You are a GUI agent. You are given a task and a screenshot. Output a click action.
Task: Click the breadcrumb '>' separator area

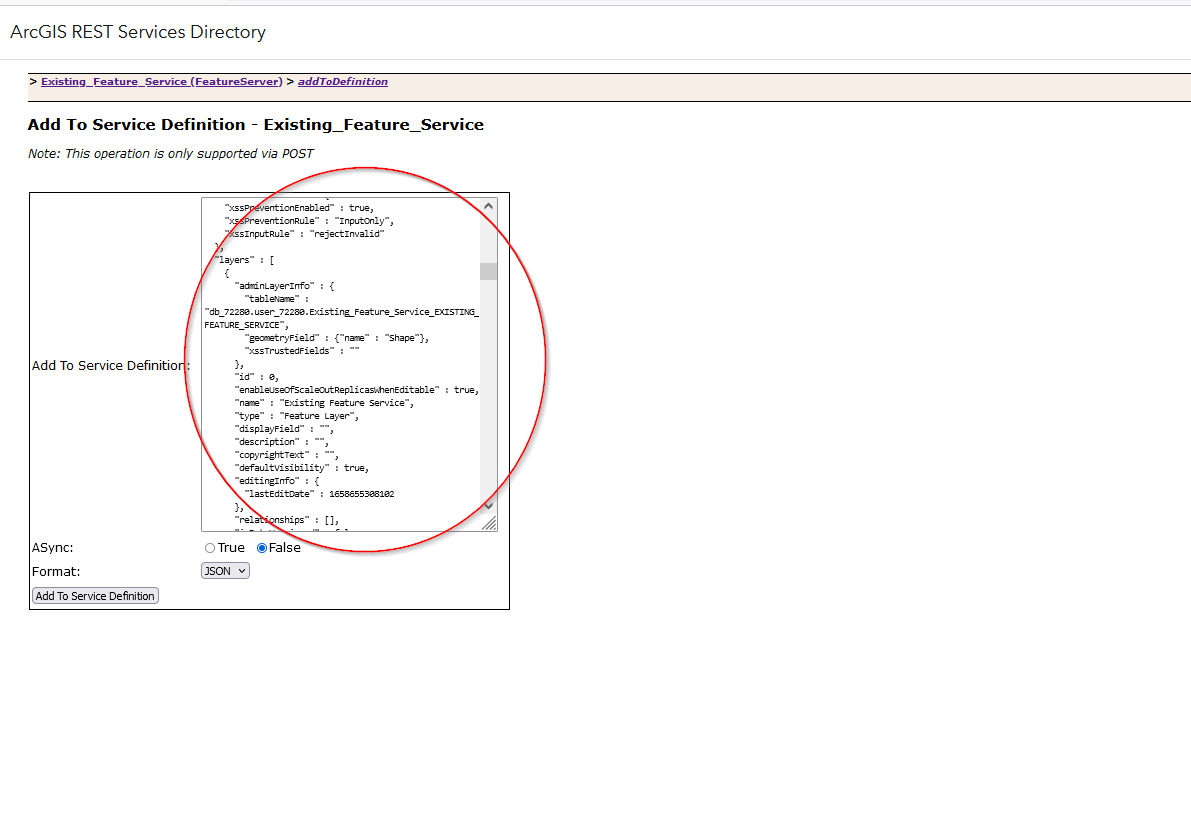coord(34,81)
